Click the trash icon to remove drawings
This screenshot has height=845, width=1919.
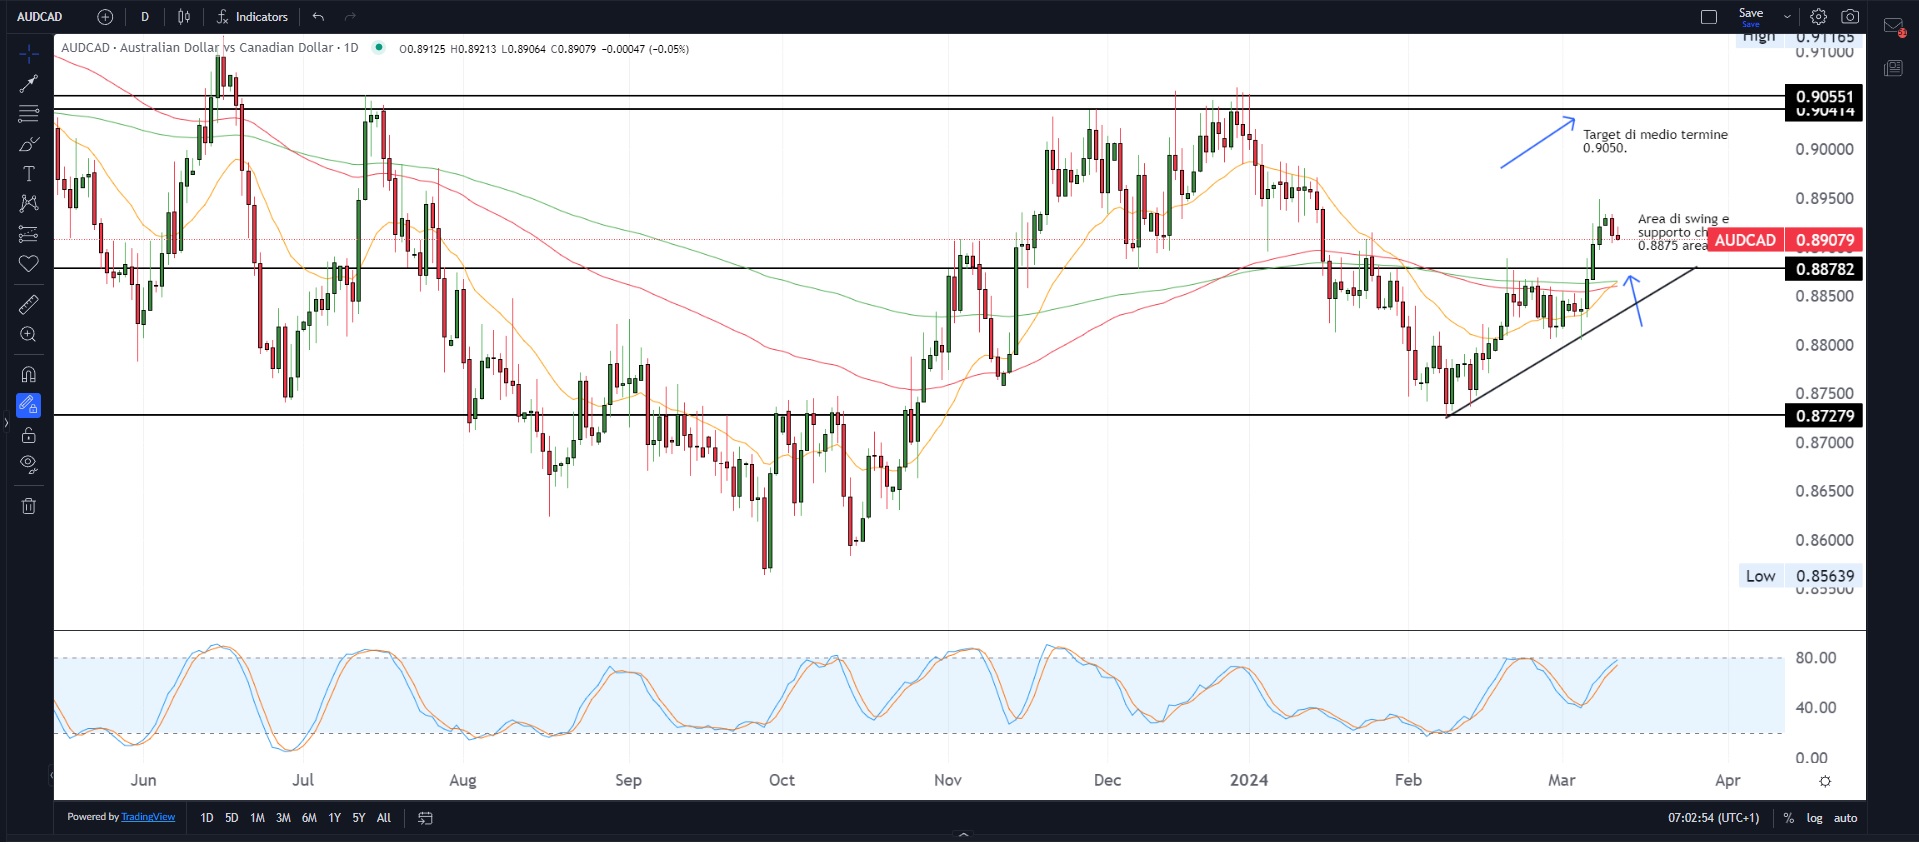click(x=28, y=506)
